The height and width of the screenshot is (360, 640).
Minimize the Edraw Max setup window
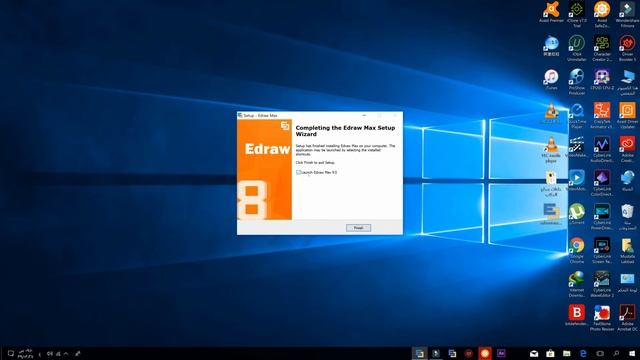point(364,116)
